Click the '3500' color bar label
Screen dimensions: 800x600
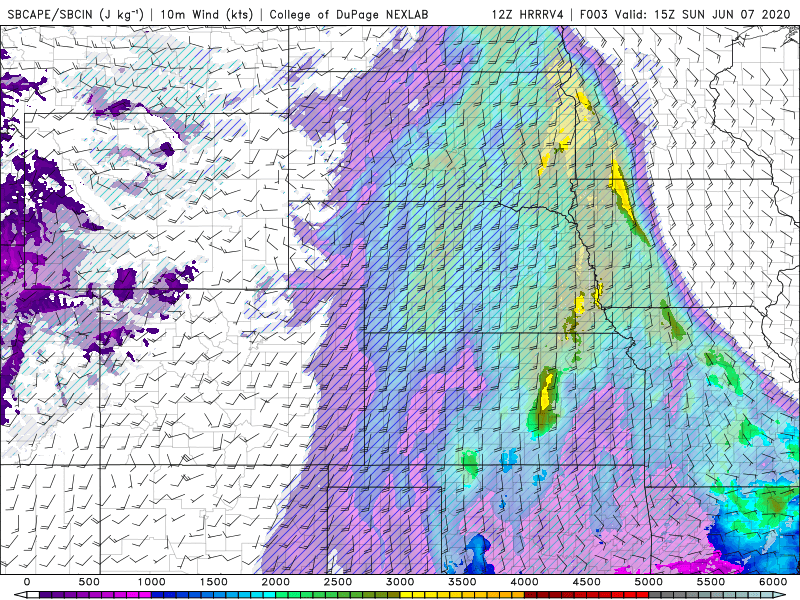[x=463, y=582]
